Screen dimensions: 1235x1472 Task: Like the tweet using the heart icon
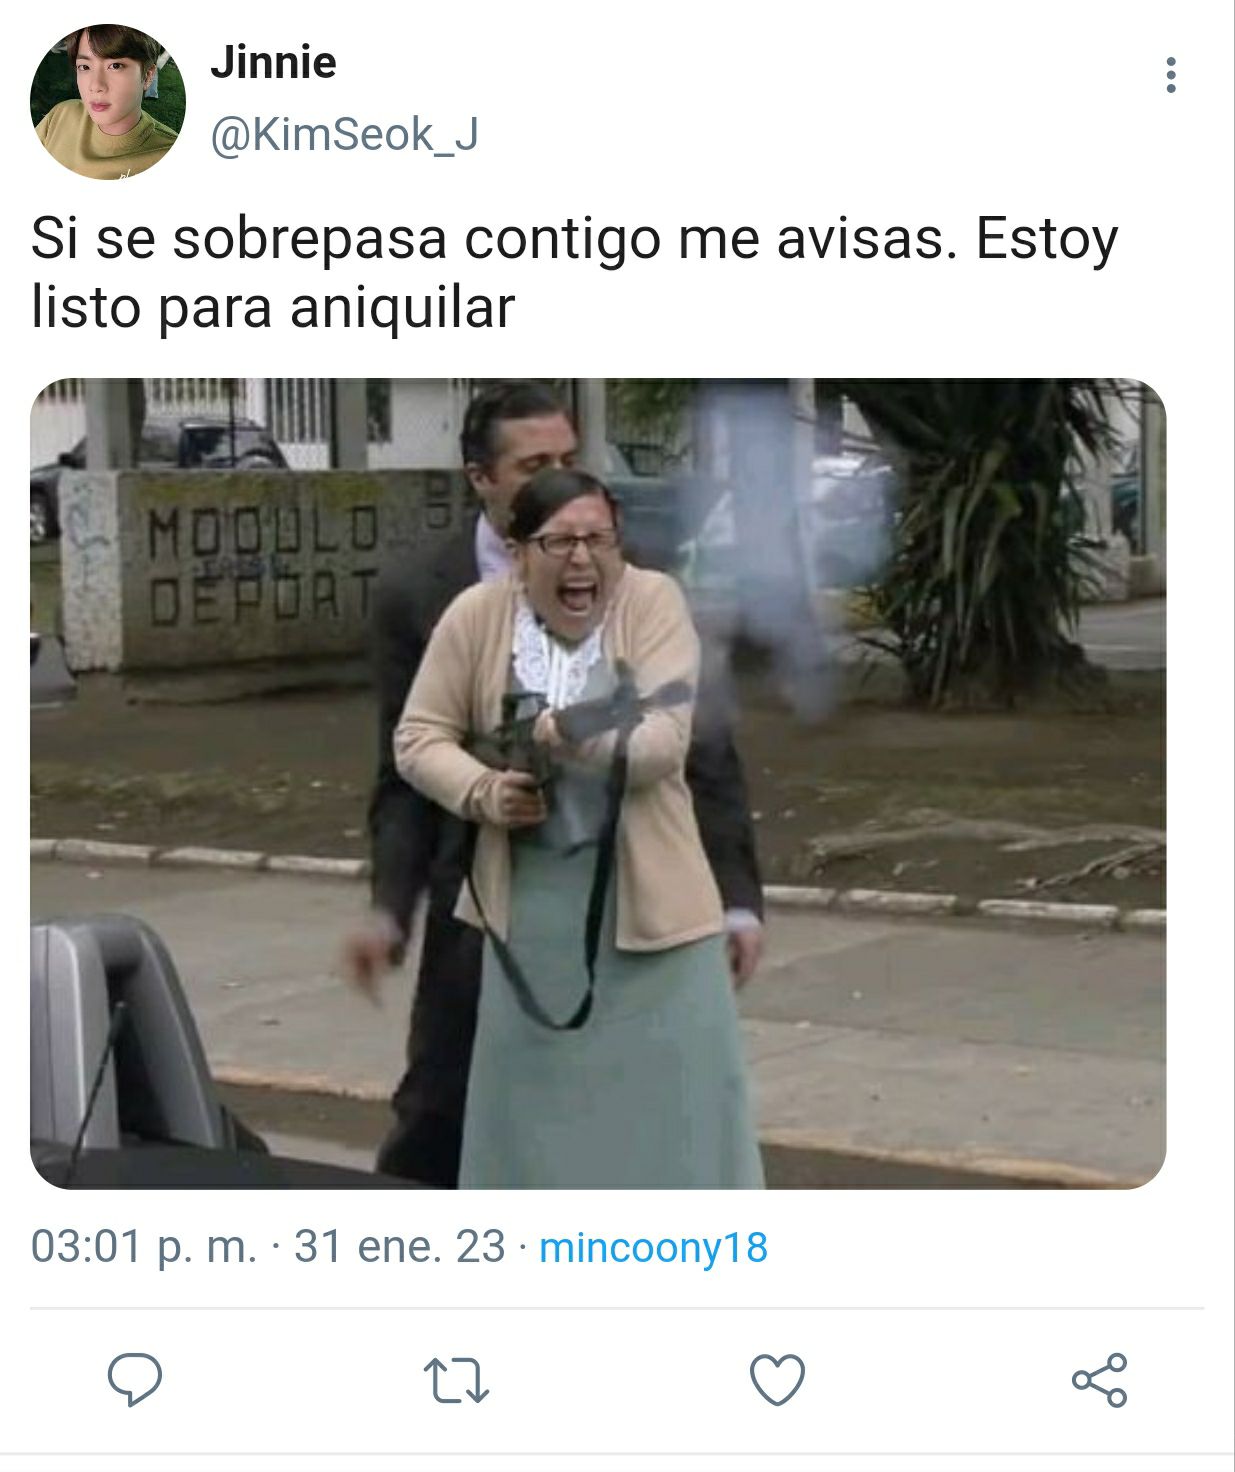coord(777,1380)
